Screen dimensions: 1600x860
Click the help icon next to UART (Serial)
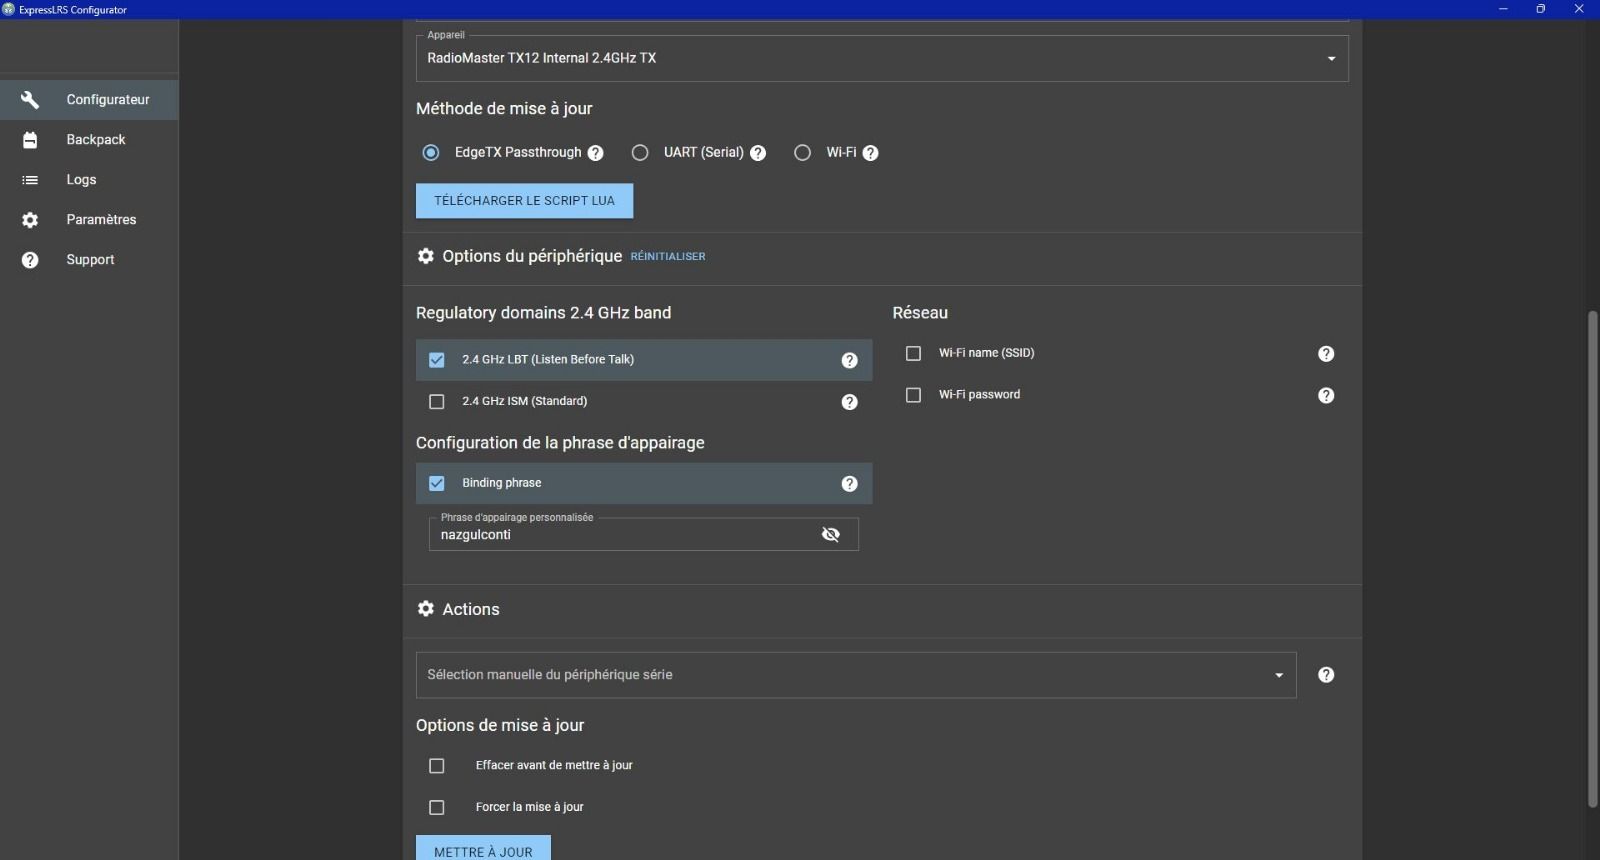point(758,153)
